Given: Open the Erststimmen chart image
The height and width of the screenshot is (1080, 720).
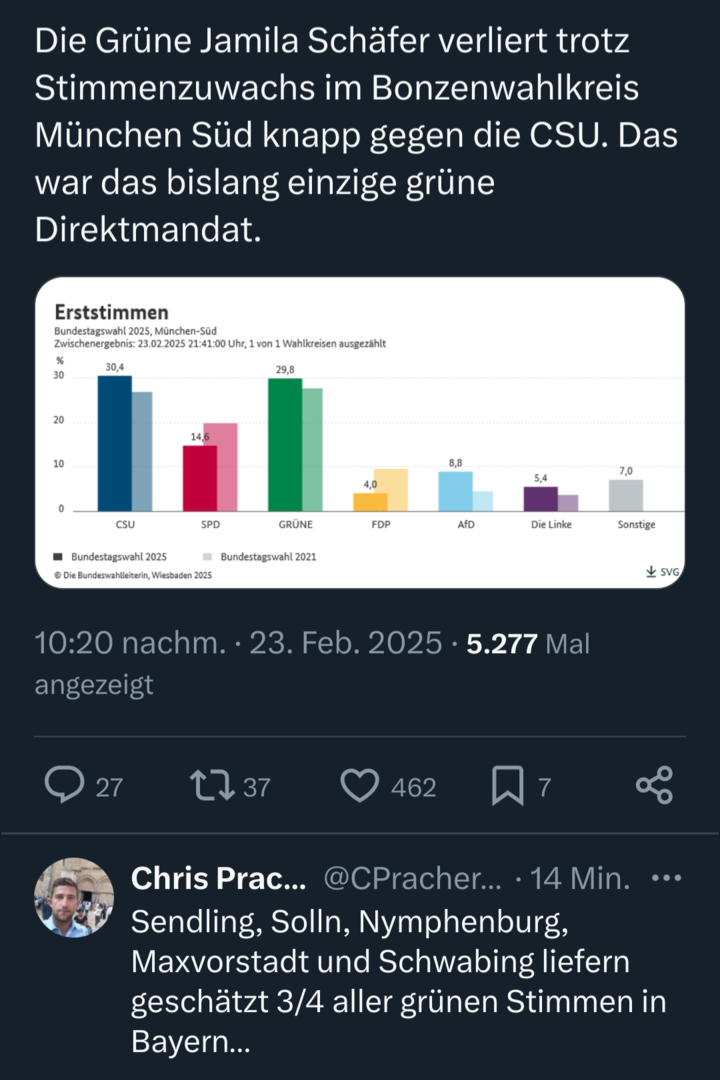Looking at the screenshot, I should (360, 433).
